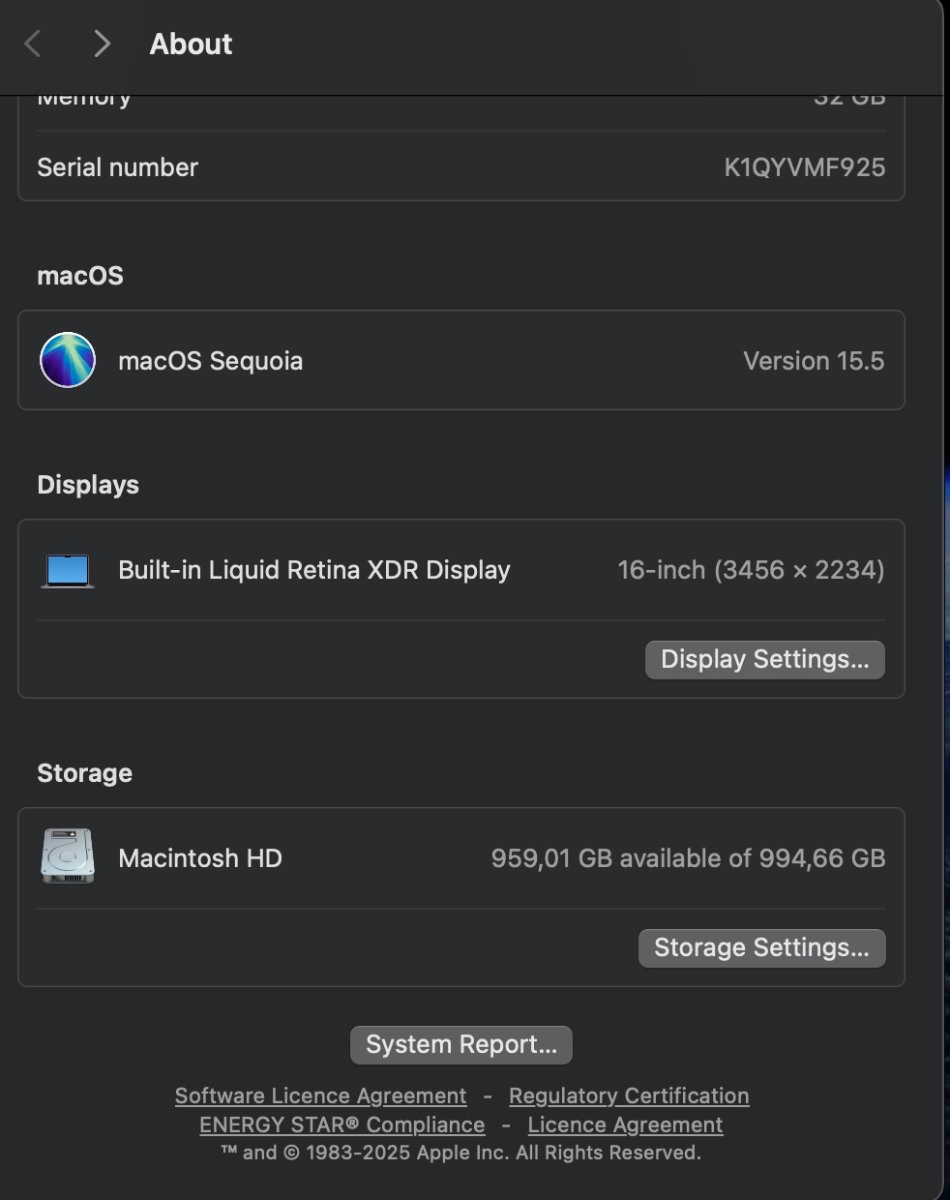Screen dimensions: 950x1200
Task: Open the ENERGY STAR Compliance link
Action: point(342,1125)
